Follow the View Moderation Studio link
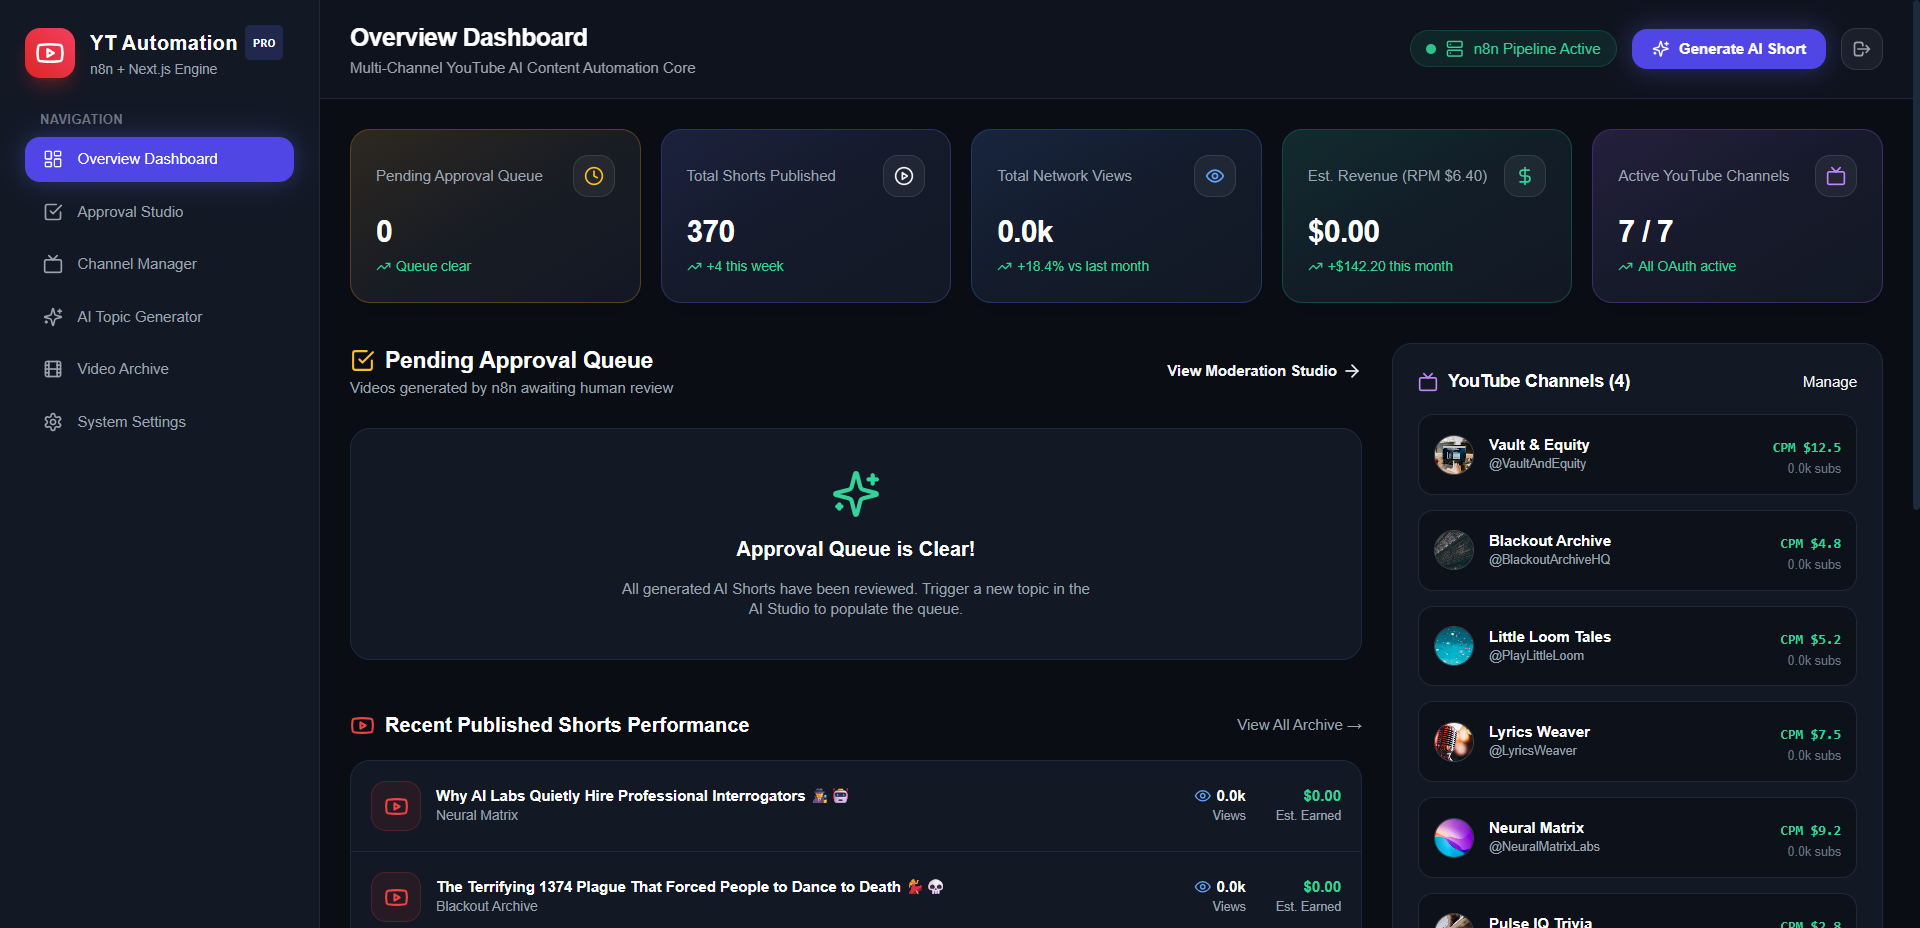This screenshot has height=928, width=1920. click(x=1263, y=371)
